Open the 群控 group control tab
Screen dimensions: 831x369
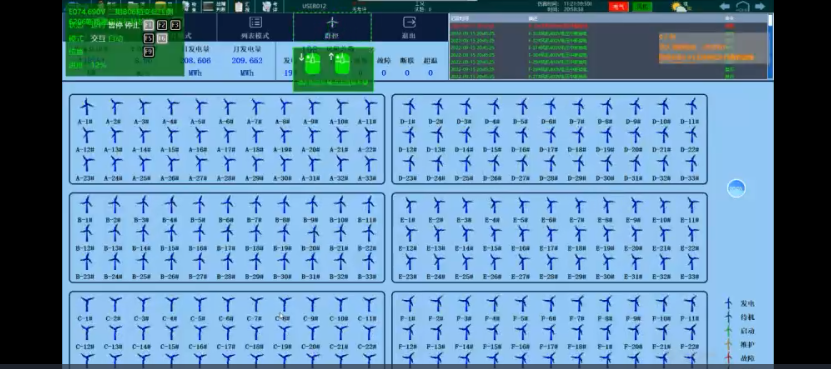click(x=332, y=28)
